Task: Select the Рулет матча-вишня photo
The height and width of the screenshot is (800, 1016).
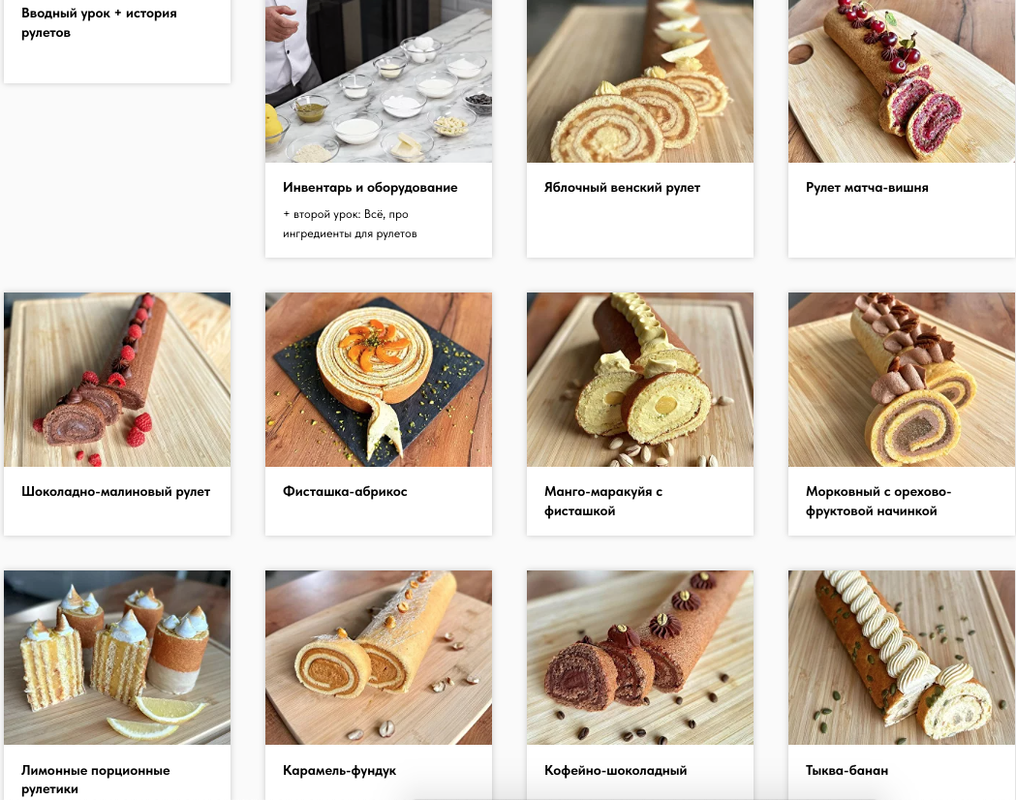Action: (x=901, y=81)
